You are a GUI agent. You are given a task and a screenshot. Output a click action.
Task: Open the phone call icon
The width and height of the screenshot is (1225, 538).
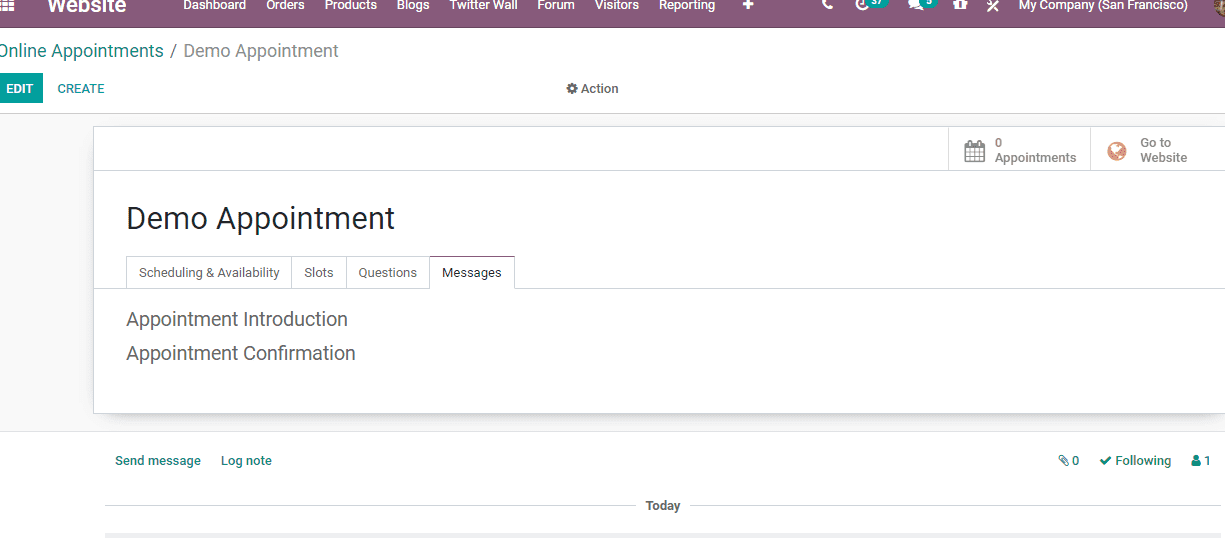pyautogui.click(x=826, y=5)
